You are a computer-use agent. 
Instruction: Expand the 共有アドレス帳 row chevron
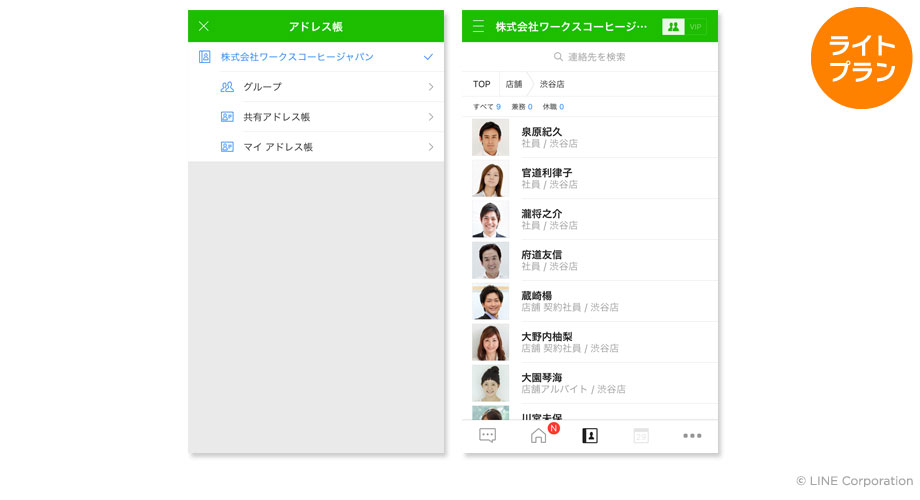(x=430, y=117)
